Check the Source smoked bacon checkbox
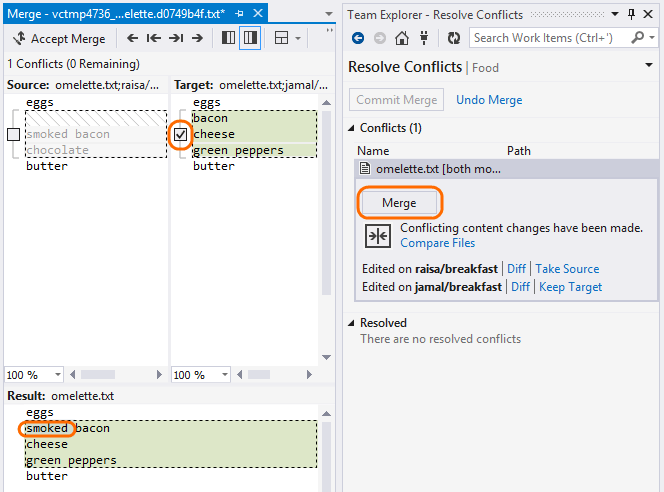 [x=14, y=135]
